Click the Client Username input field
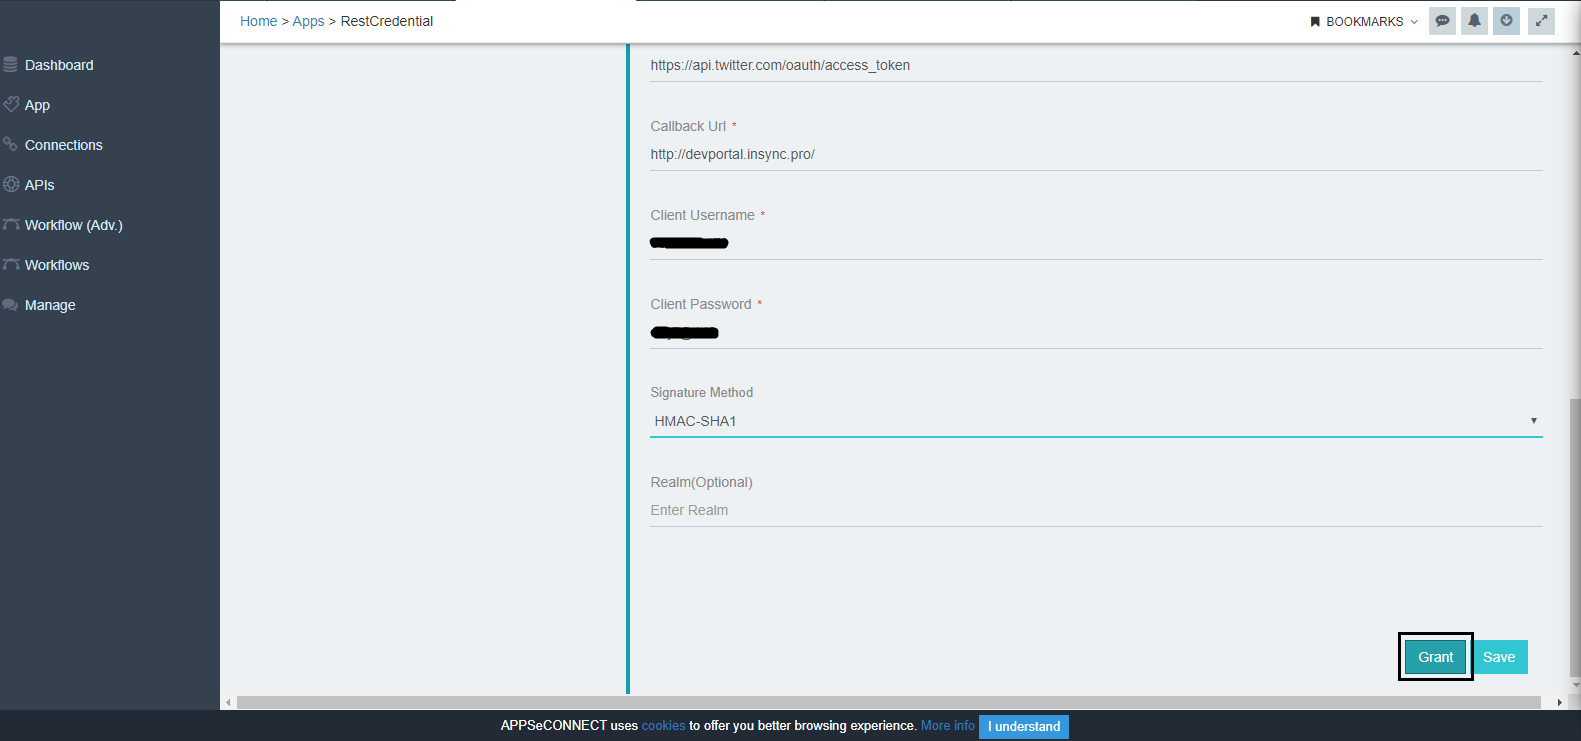Viewport: 1581px width, 741px height. coord(1096,244)
